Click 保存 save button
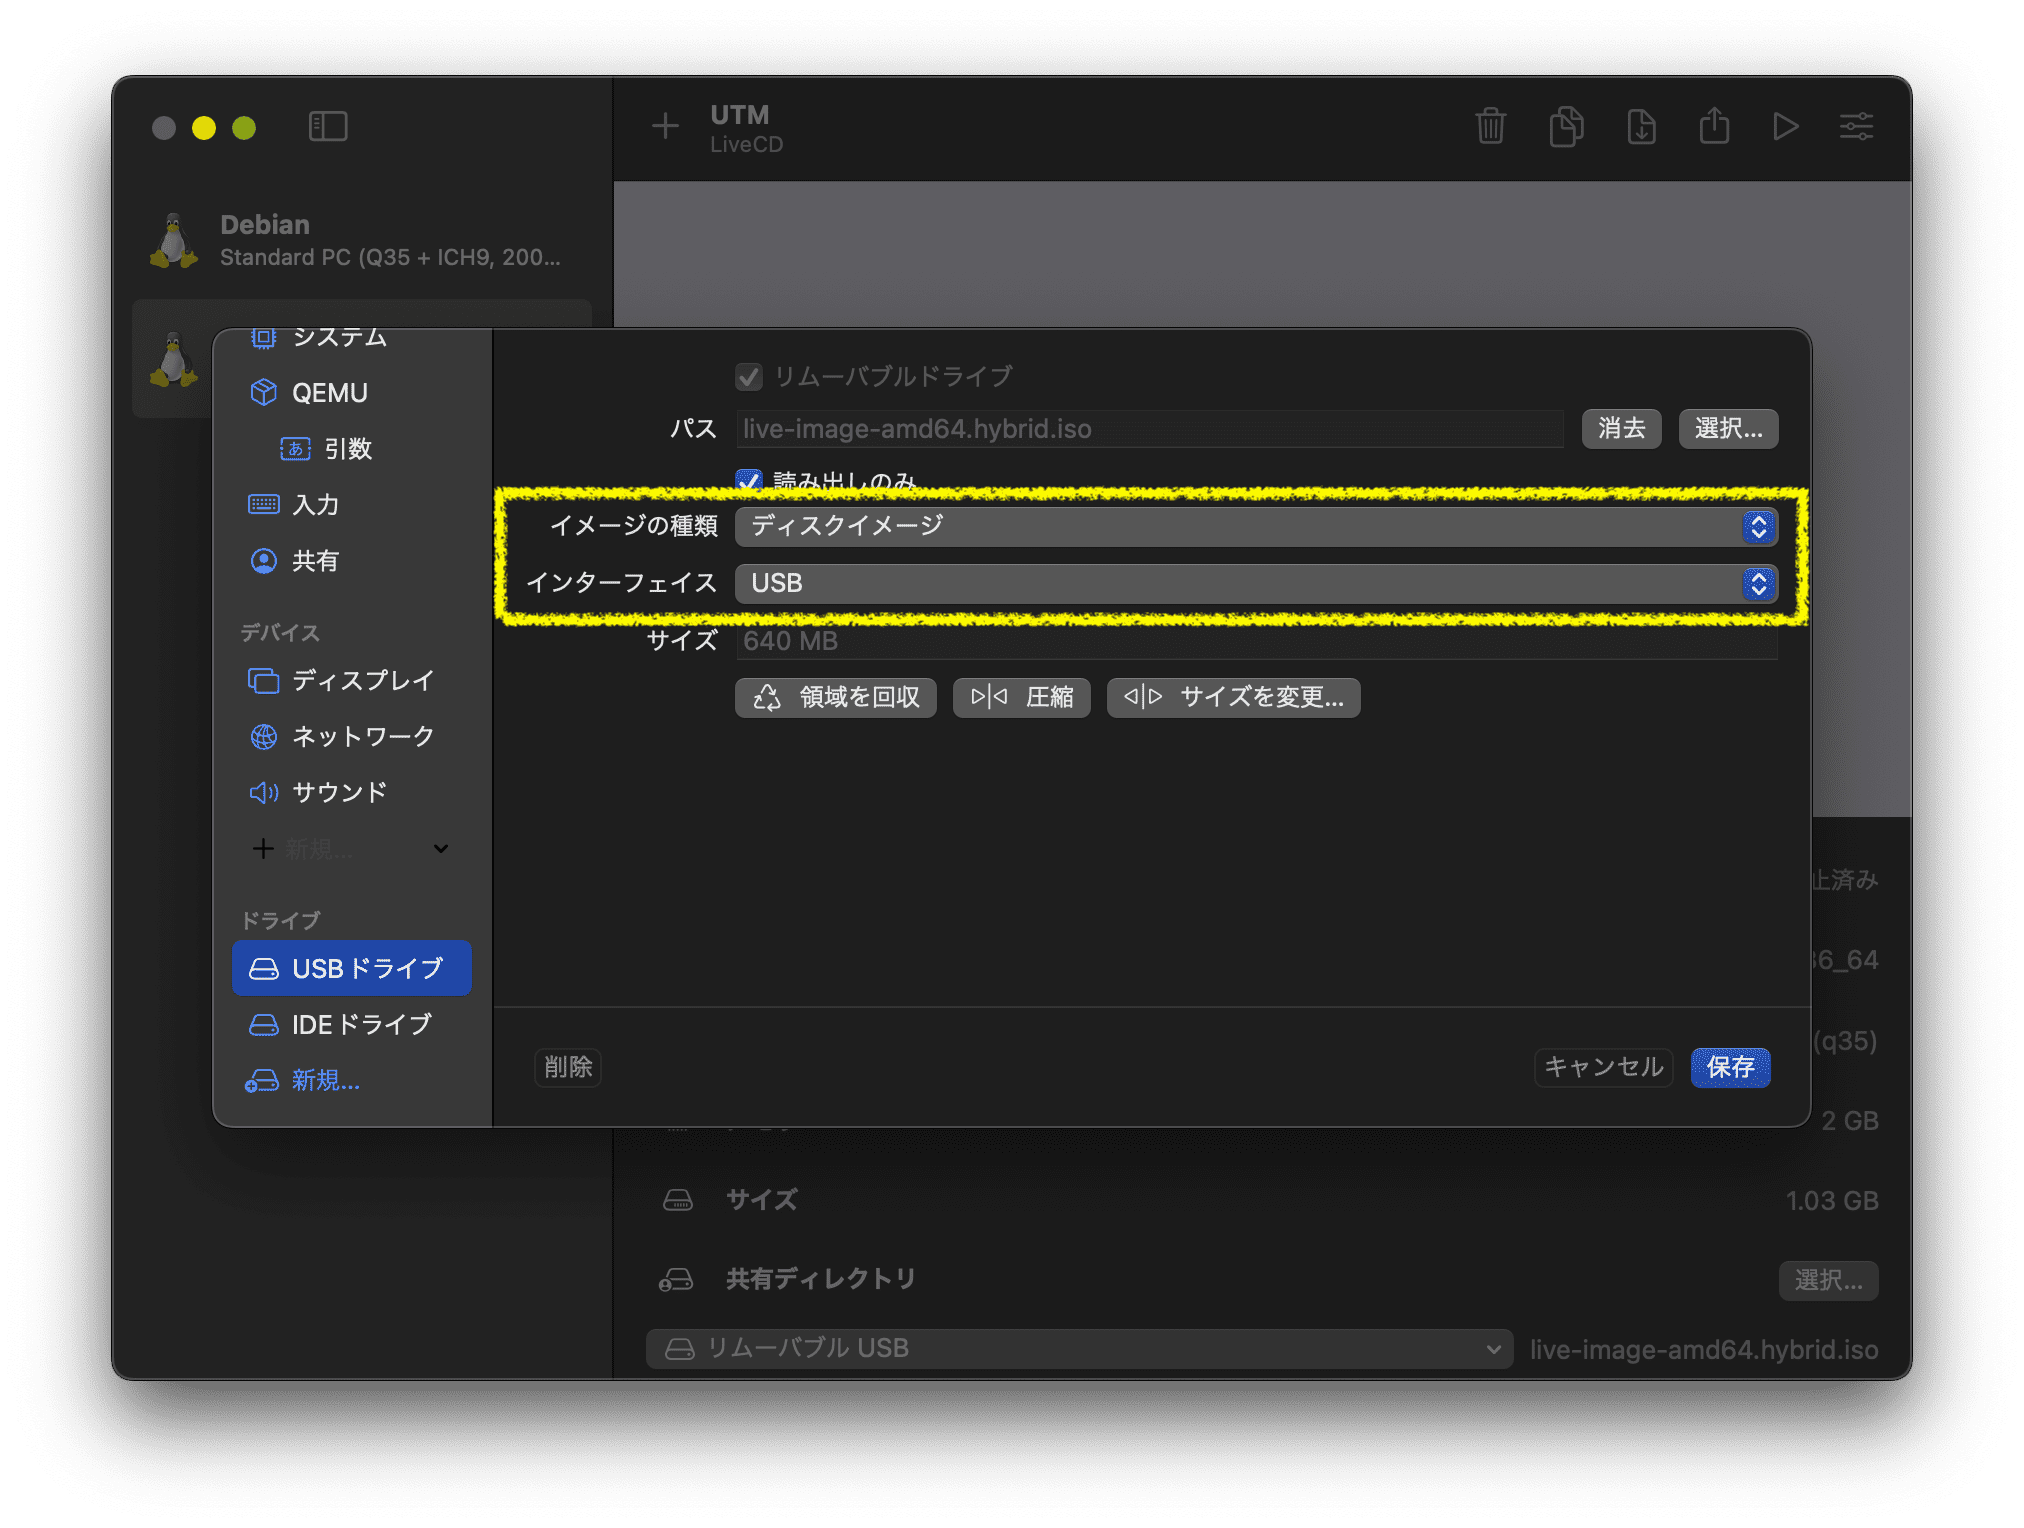This screenshot has width=2024, height=1528. pyautogui.click(x=1730, y=1067)
